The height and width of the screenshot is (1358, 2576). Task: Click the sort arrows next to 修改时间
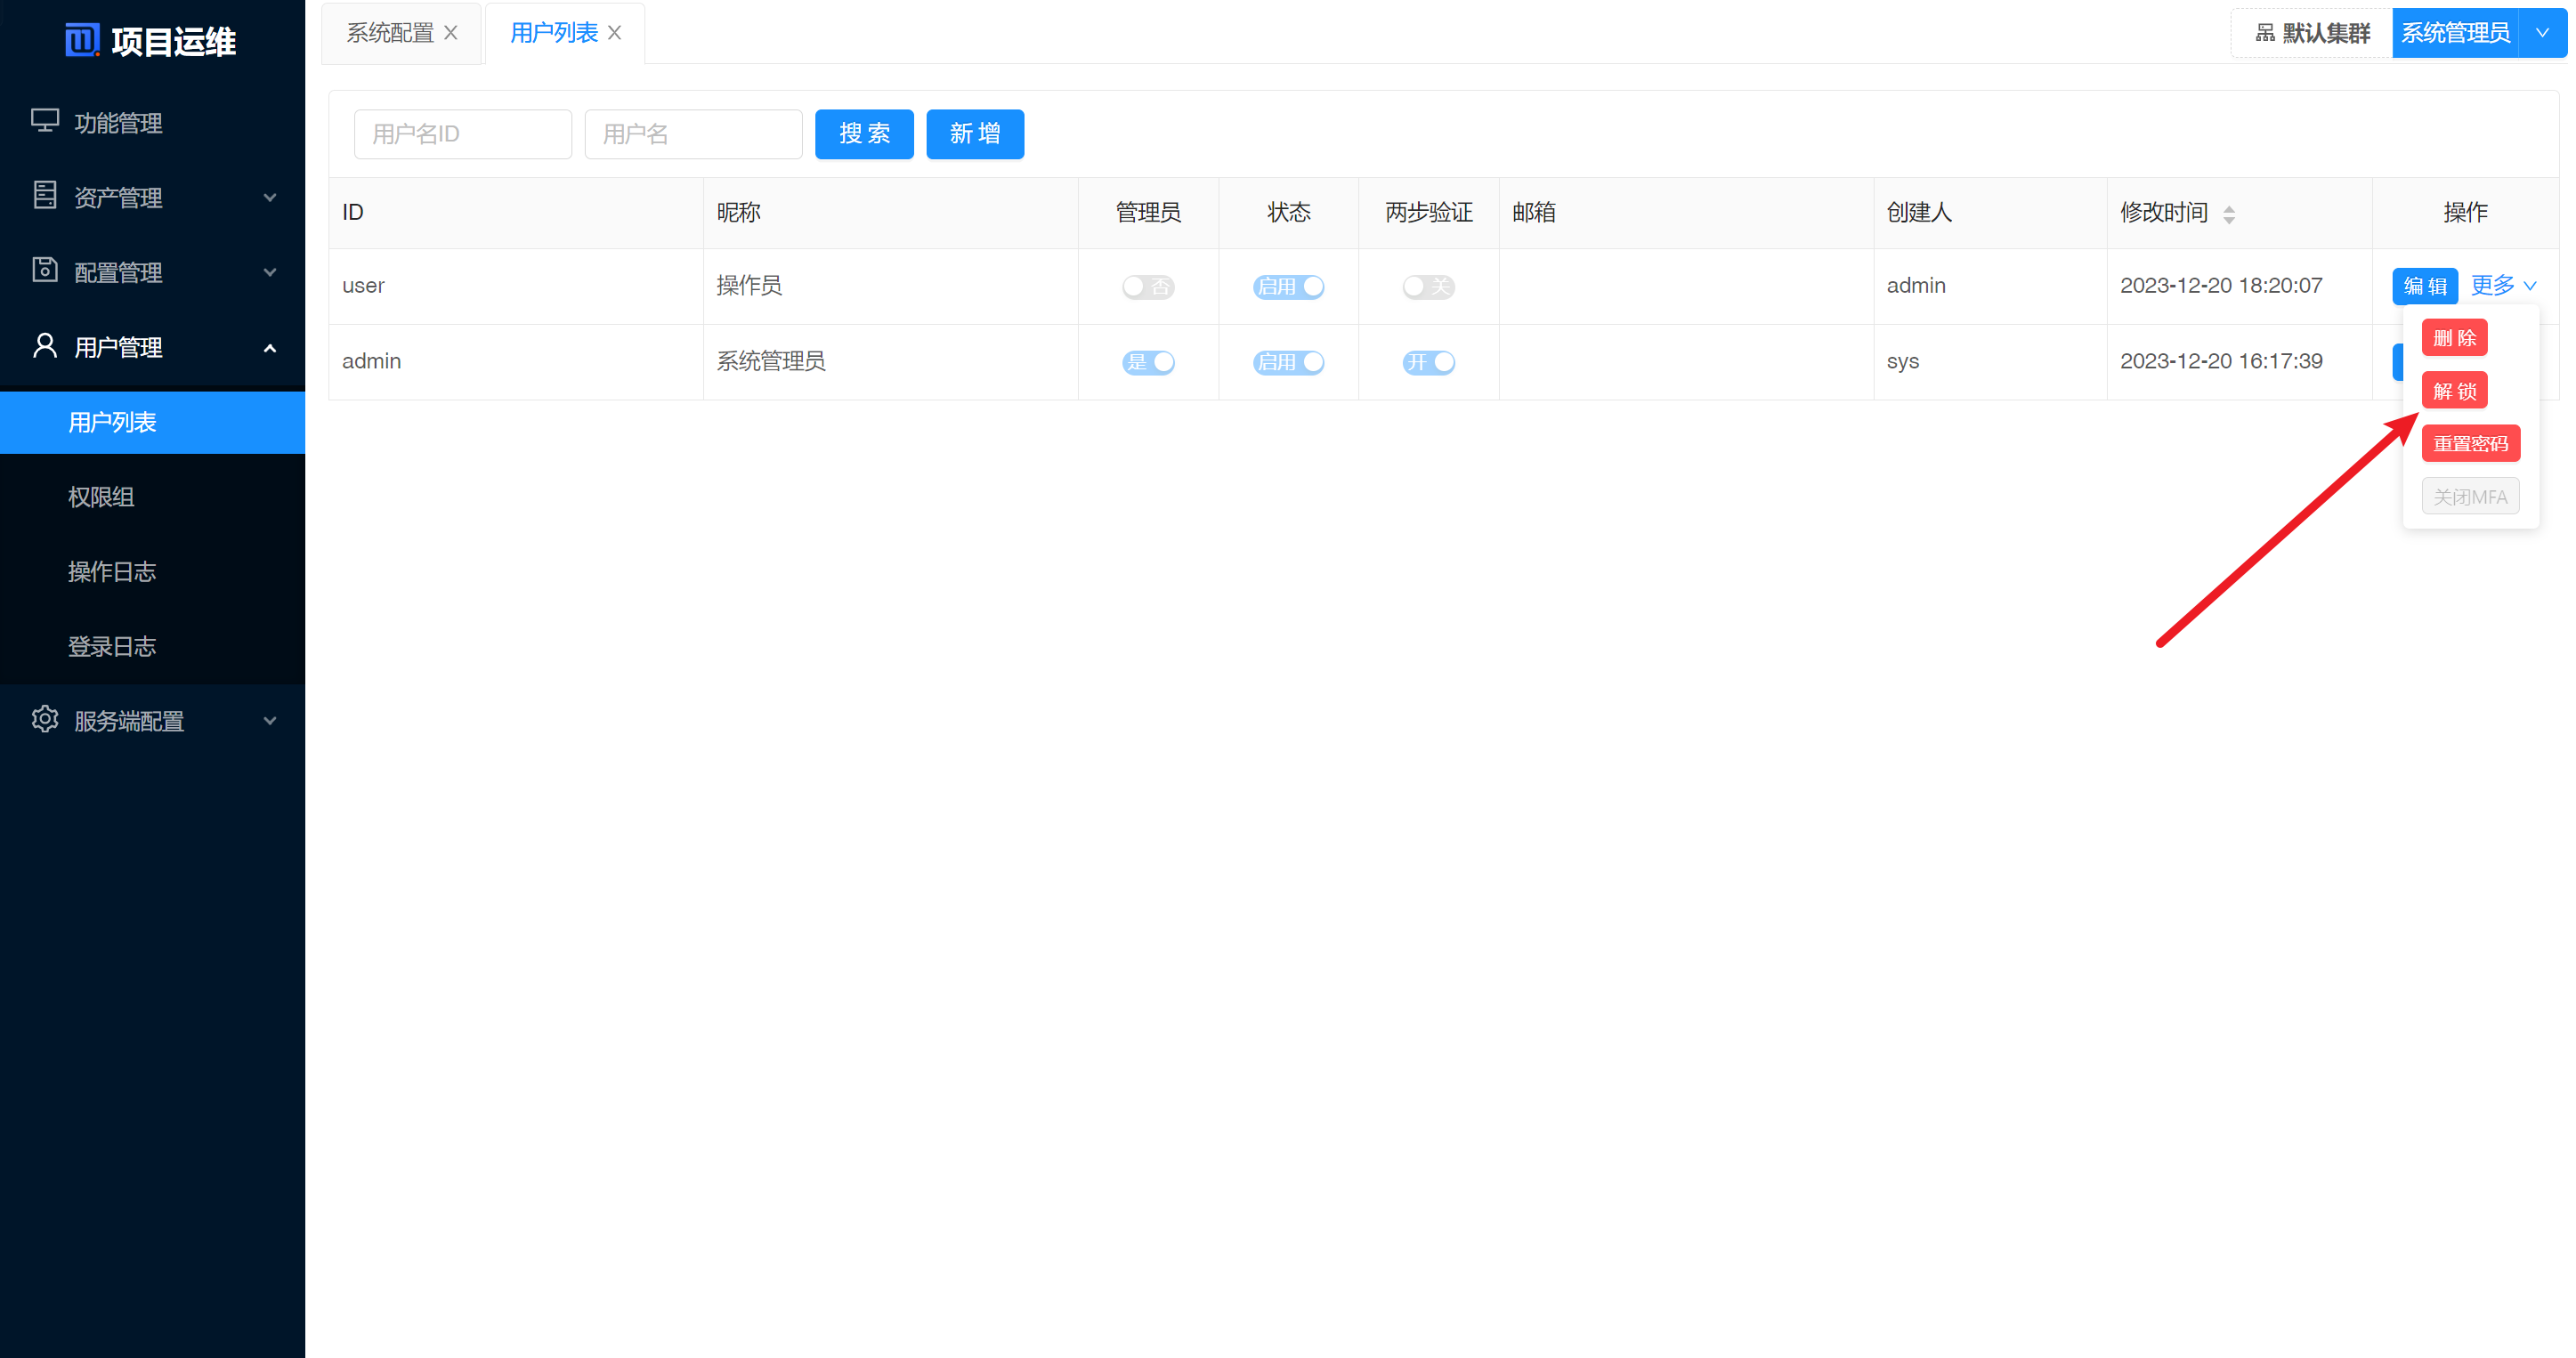click(2229, 213)
